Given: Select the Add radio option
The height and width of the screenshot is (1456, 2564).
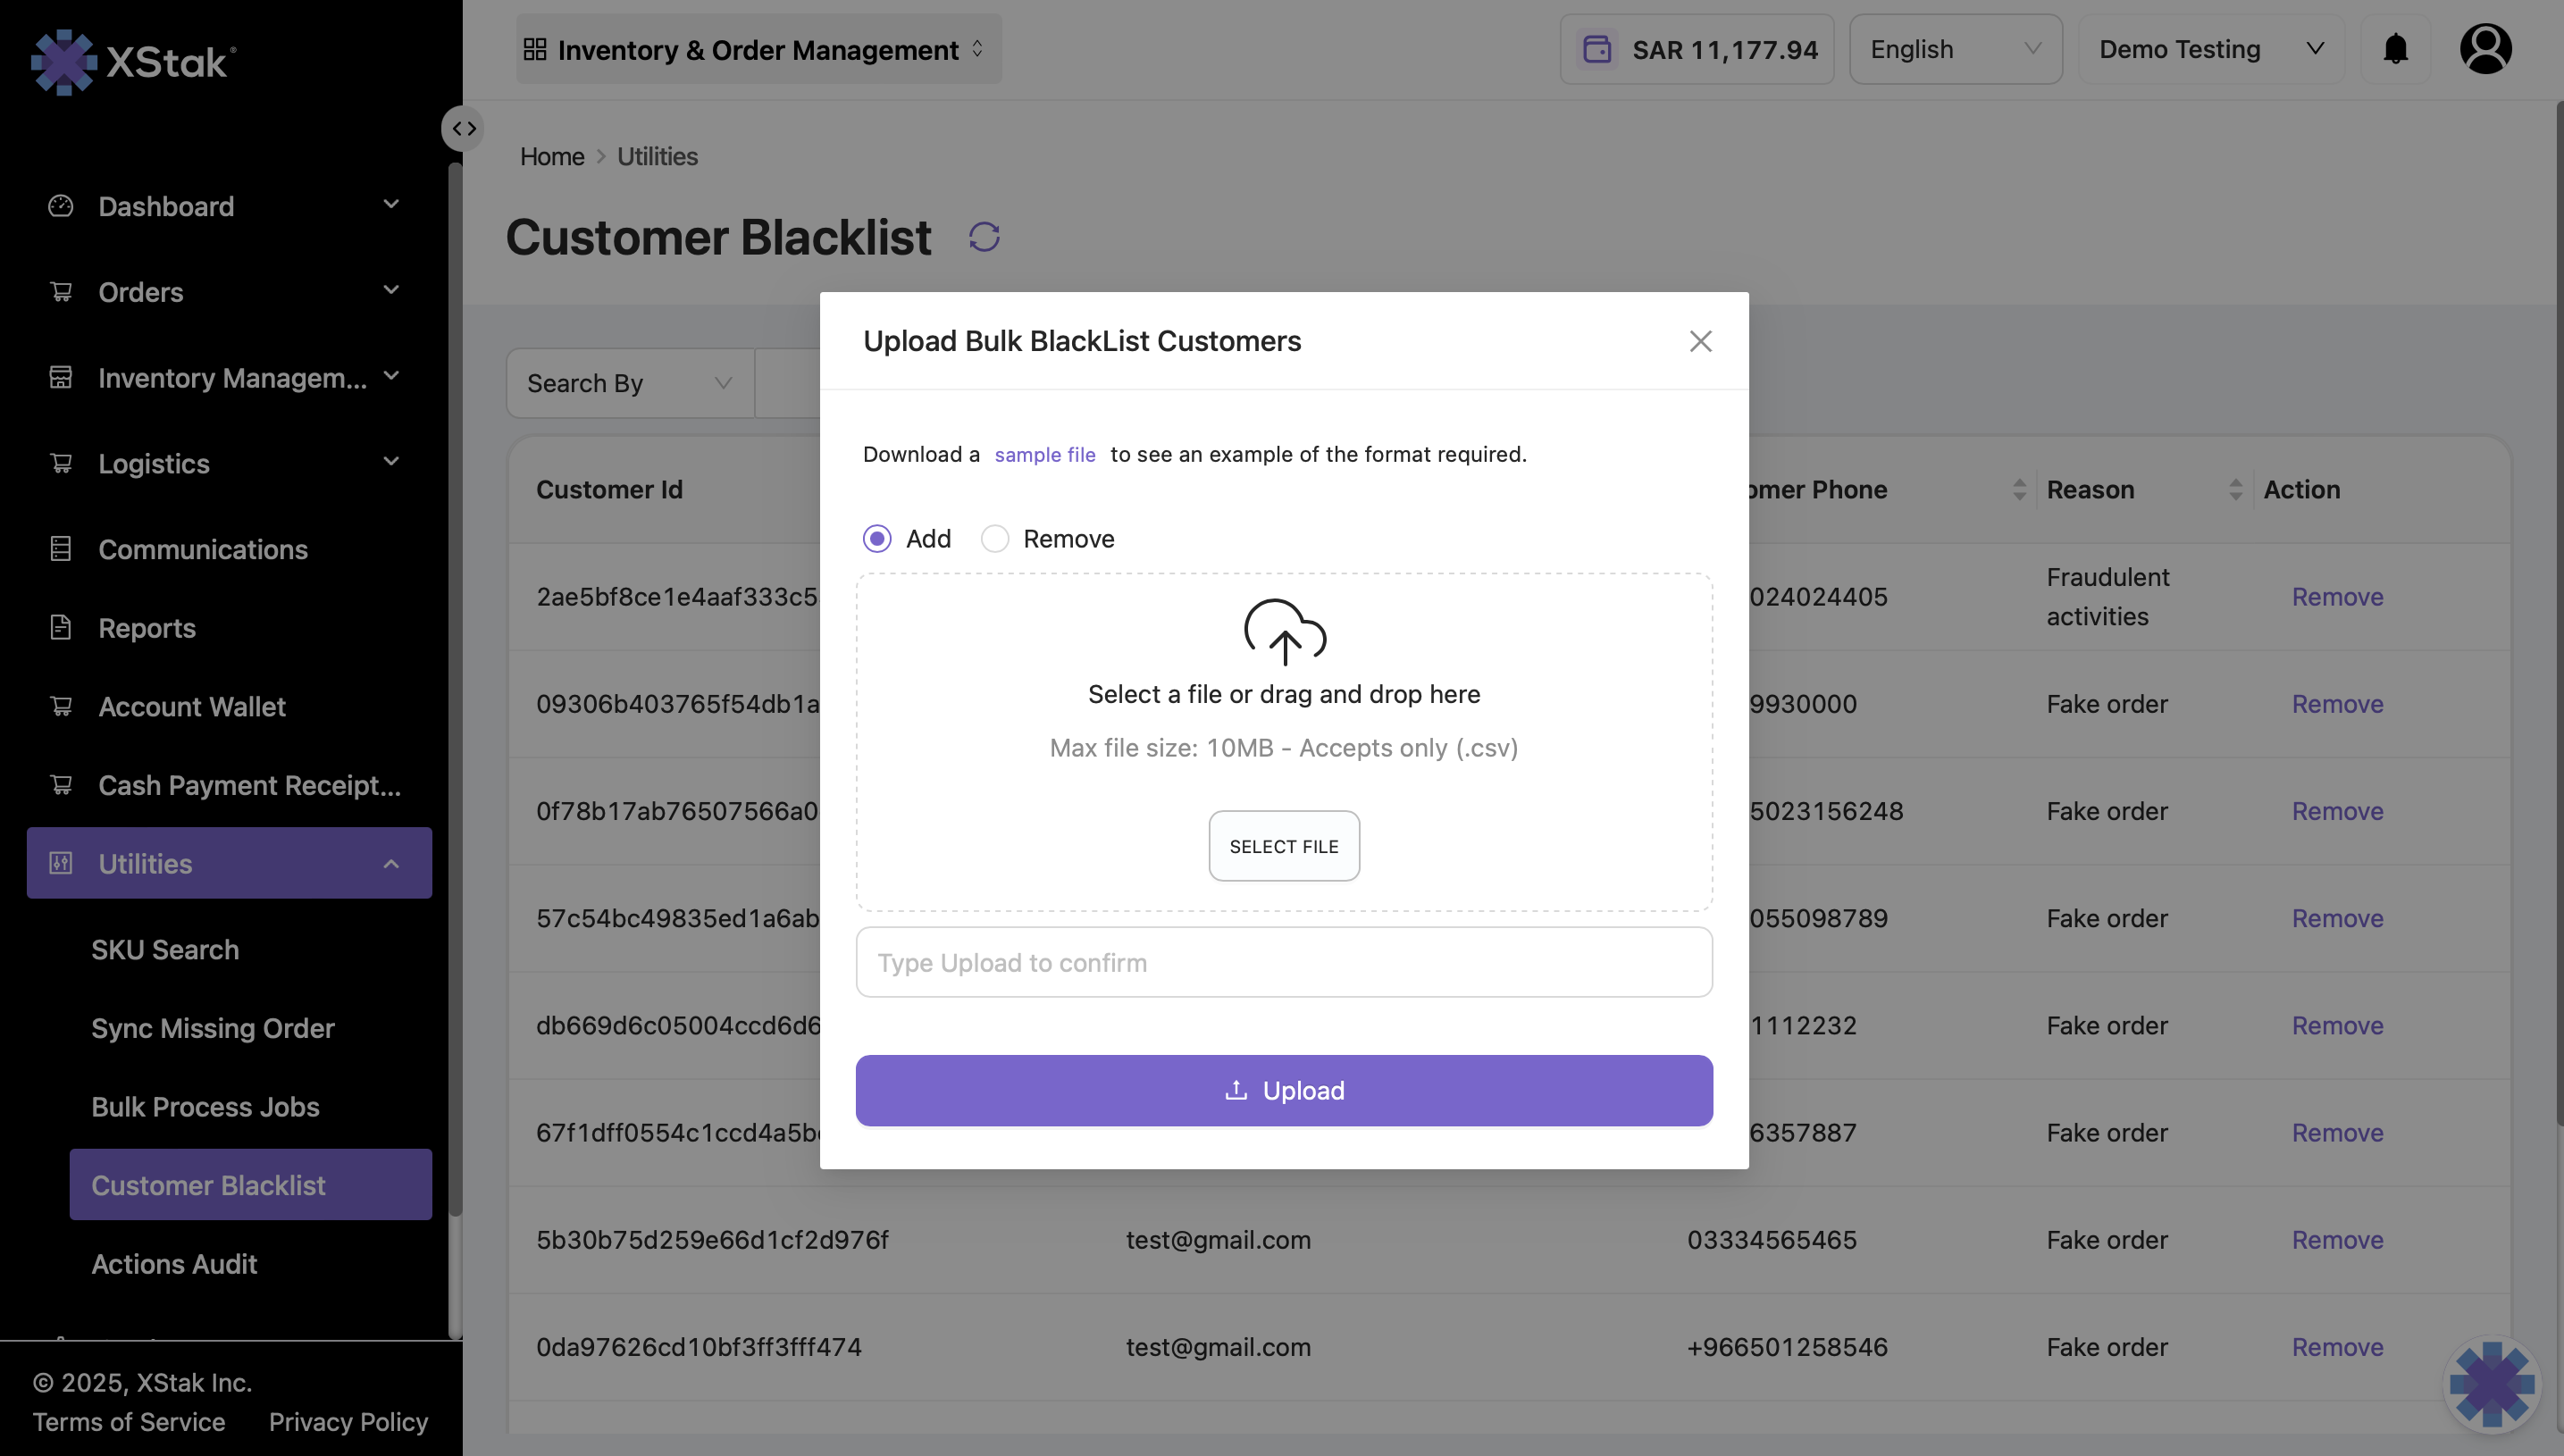Looking at the screenshot, I should (x=877, y=539).
